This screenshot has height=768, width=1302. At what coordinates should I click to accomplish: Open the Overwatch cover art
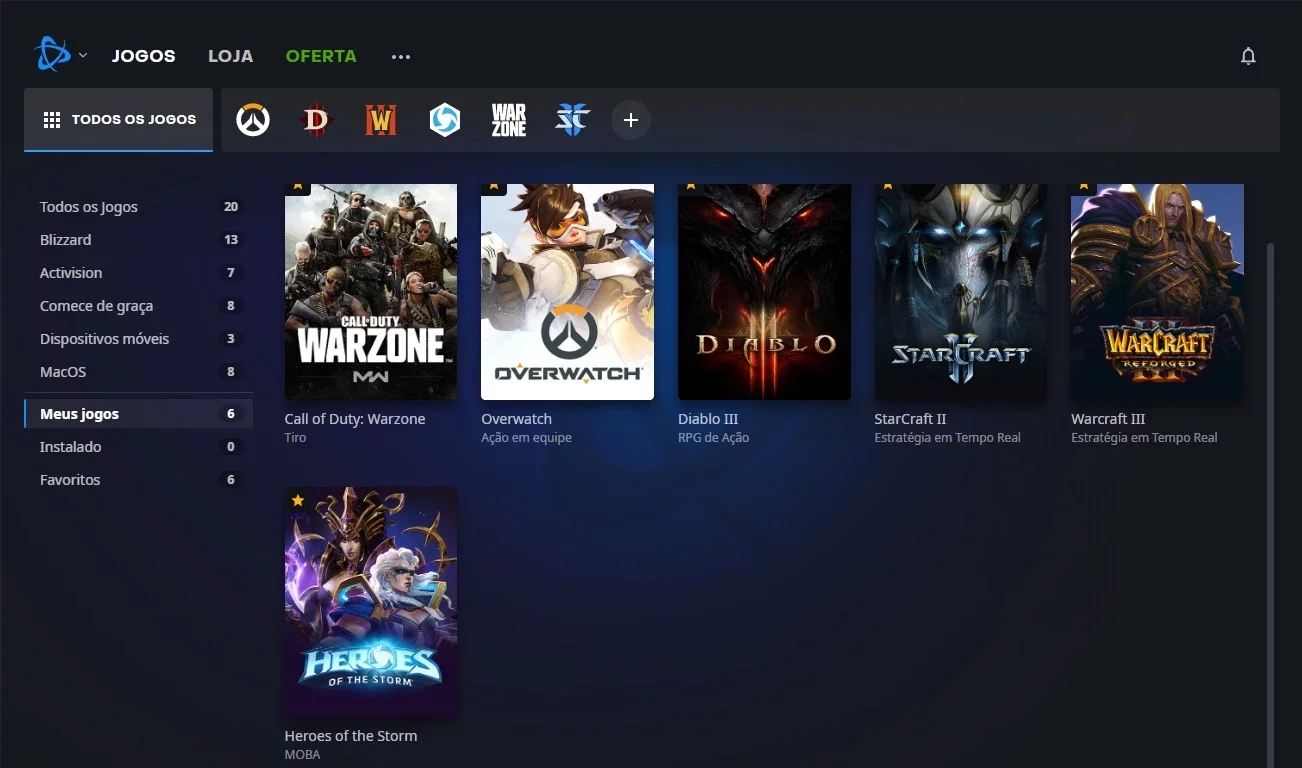click(x=567, y=292)
